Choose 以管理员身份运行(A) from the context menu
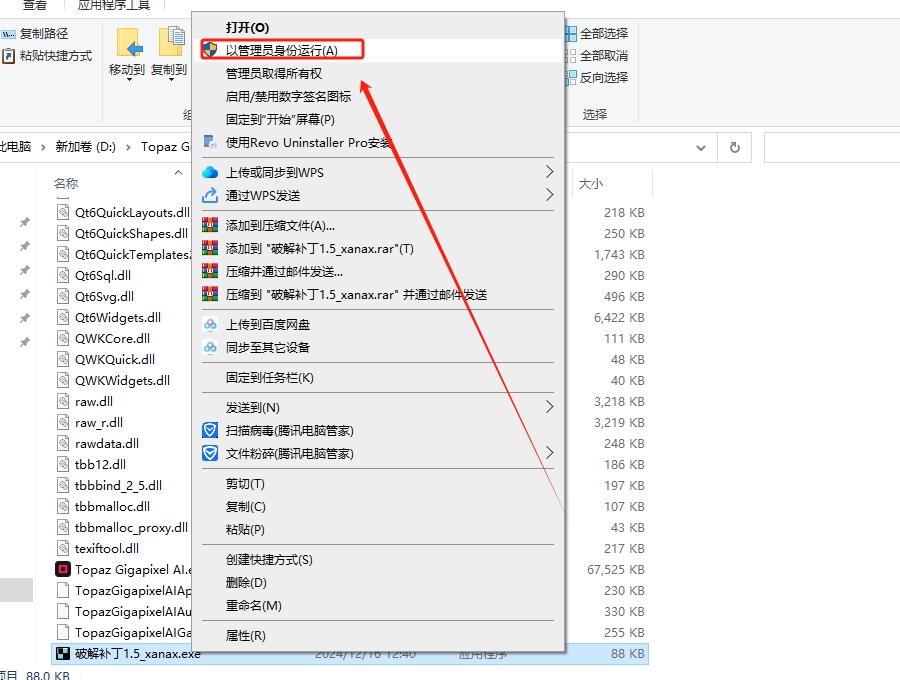 (280, 48)
